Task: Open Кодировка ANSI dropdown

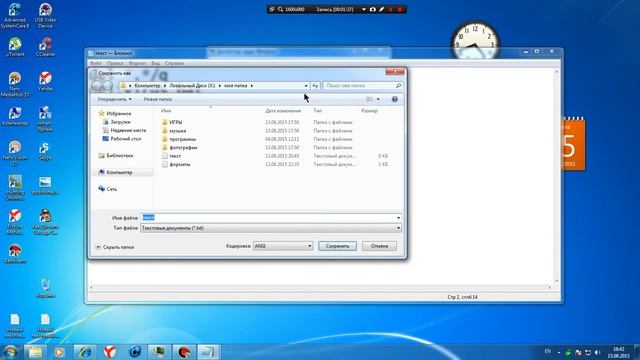Action: (282, 246)
